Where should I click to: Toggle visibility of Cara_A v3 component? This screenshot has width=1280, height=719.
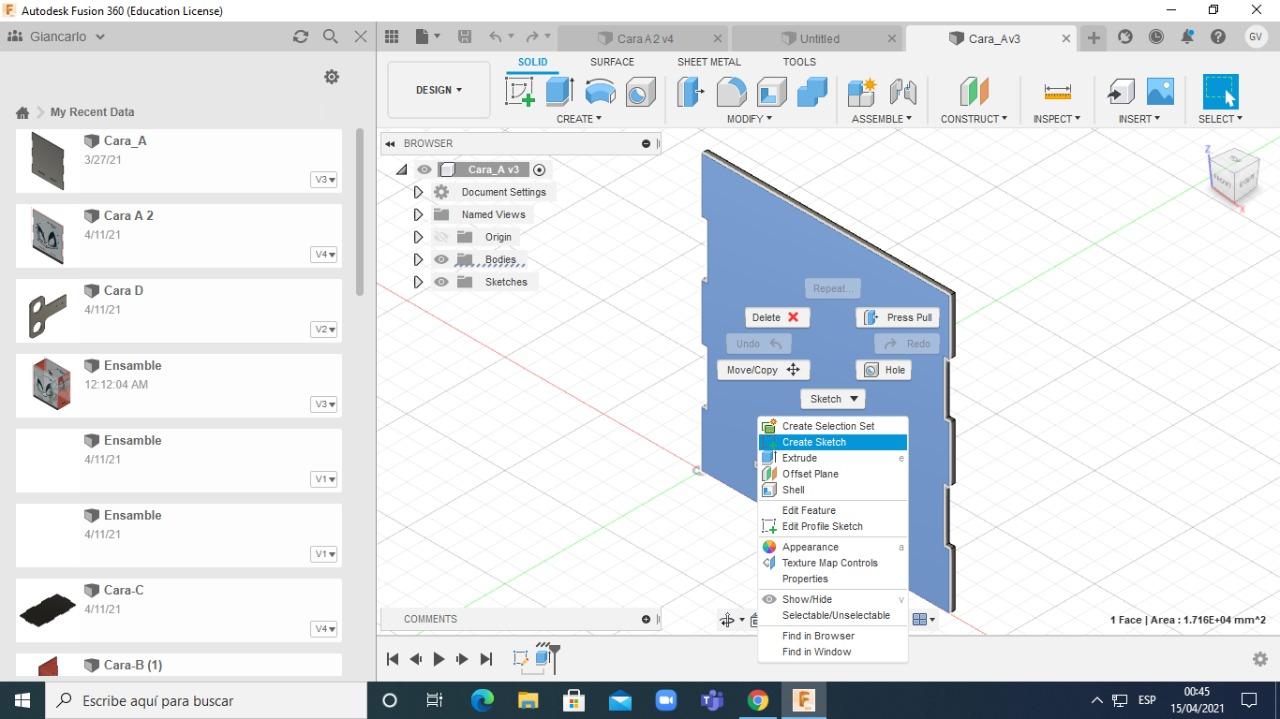(x=424, y=170)
